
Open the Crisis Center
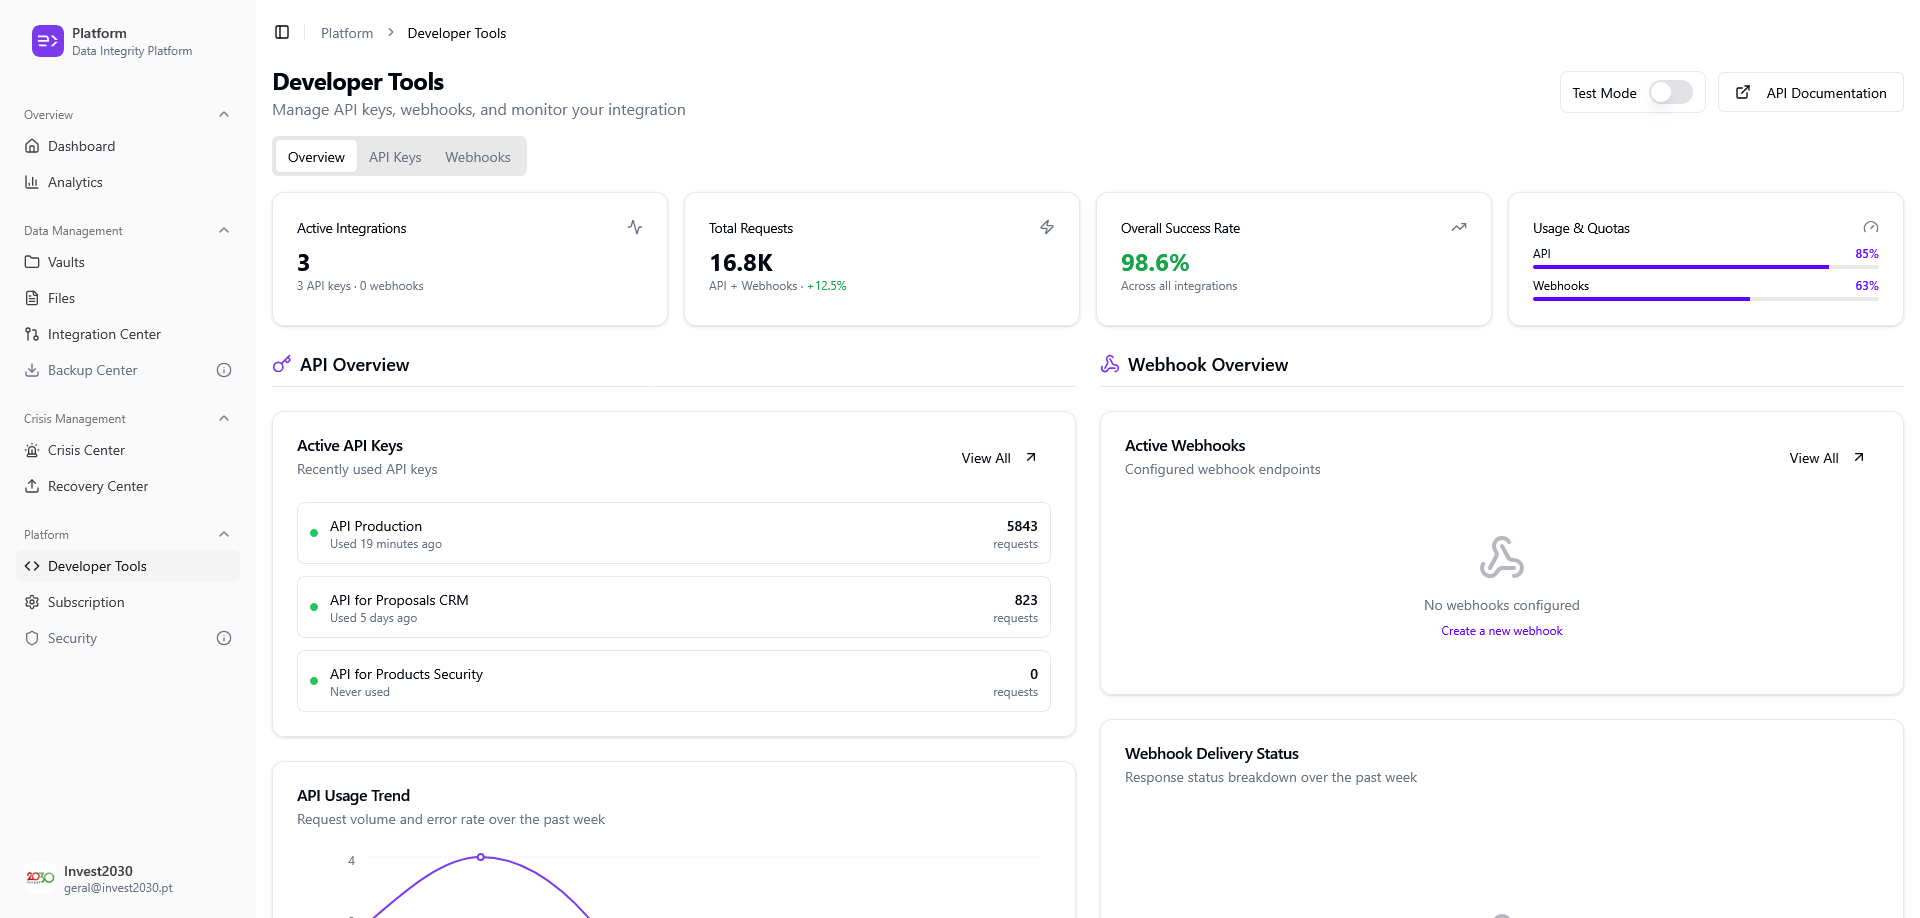[86, 450]
